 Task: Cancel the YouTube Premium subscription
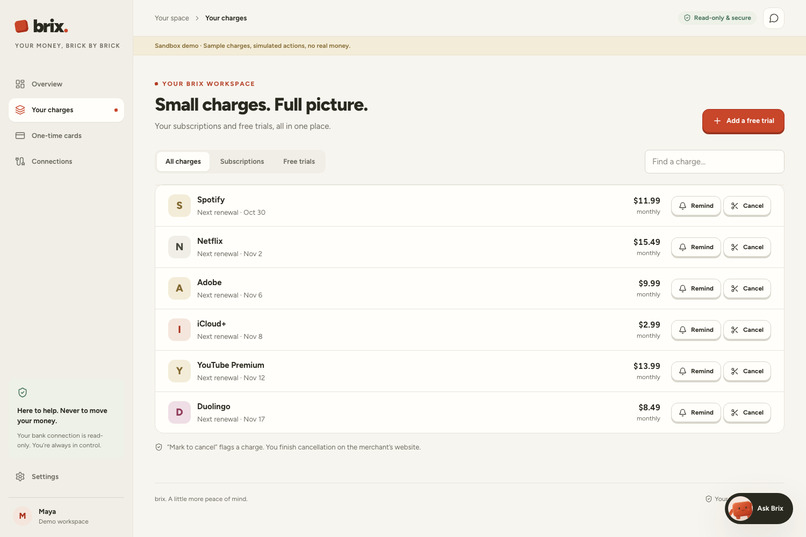[x=747, y=371]
